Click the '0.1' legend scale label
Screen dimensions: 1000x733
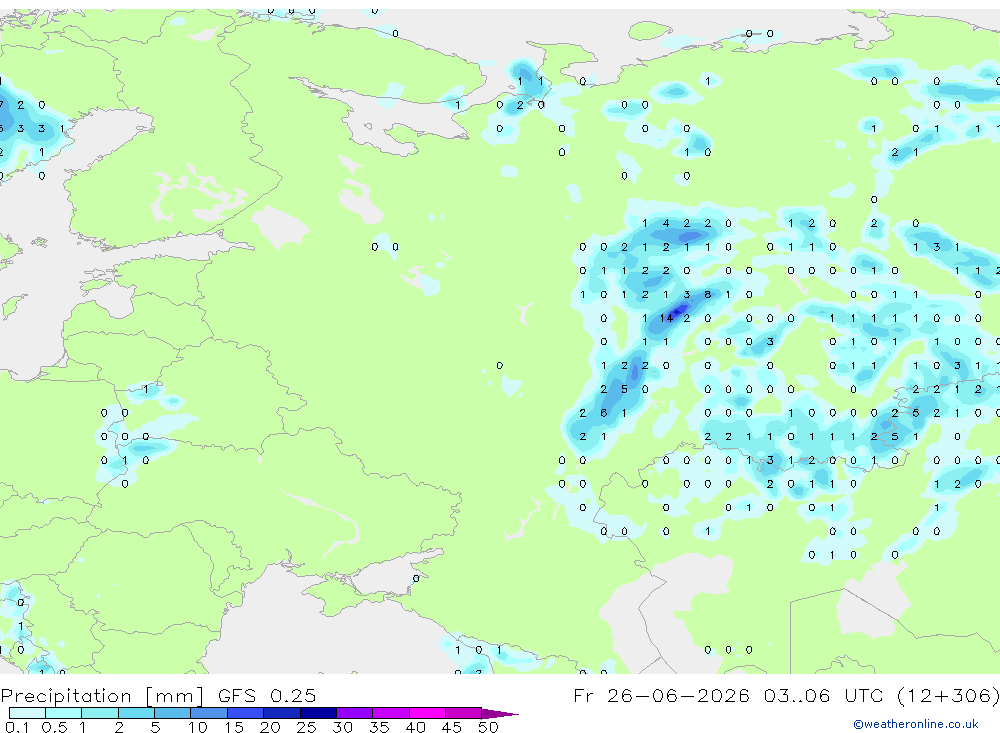click(17, 727)
